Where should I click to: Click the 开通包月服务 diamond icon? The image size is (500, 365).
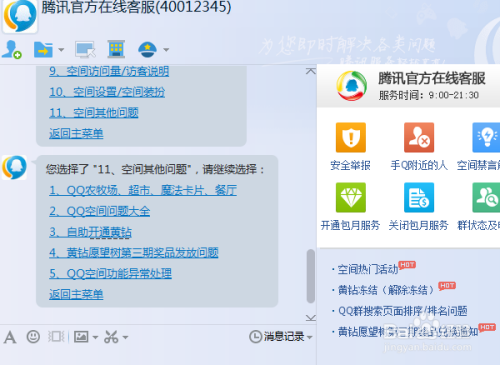[351, 197]
